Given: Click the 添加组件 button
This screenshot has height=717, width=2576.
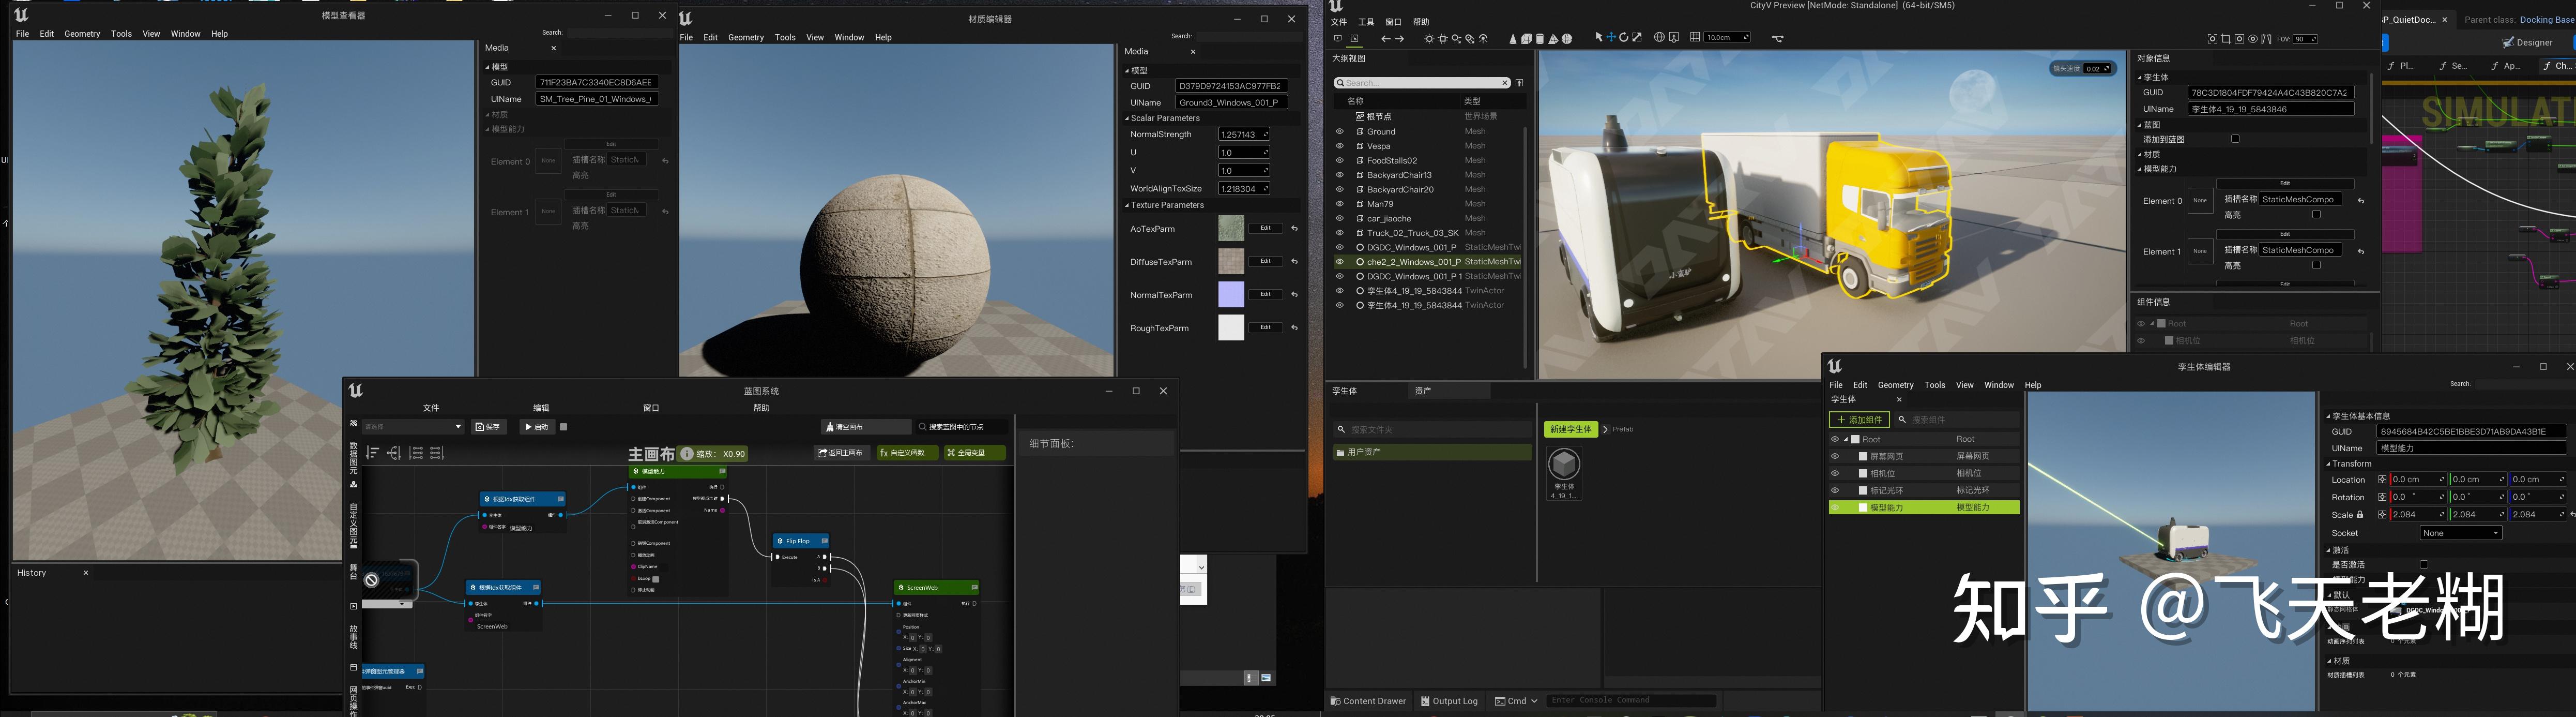Looking at the screenshot, I should click(1859, 420).
